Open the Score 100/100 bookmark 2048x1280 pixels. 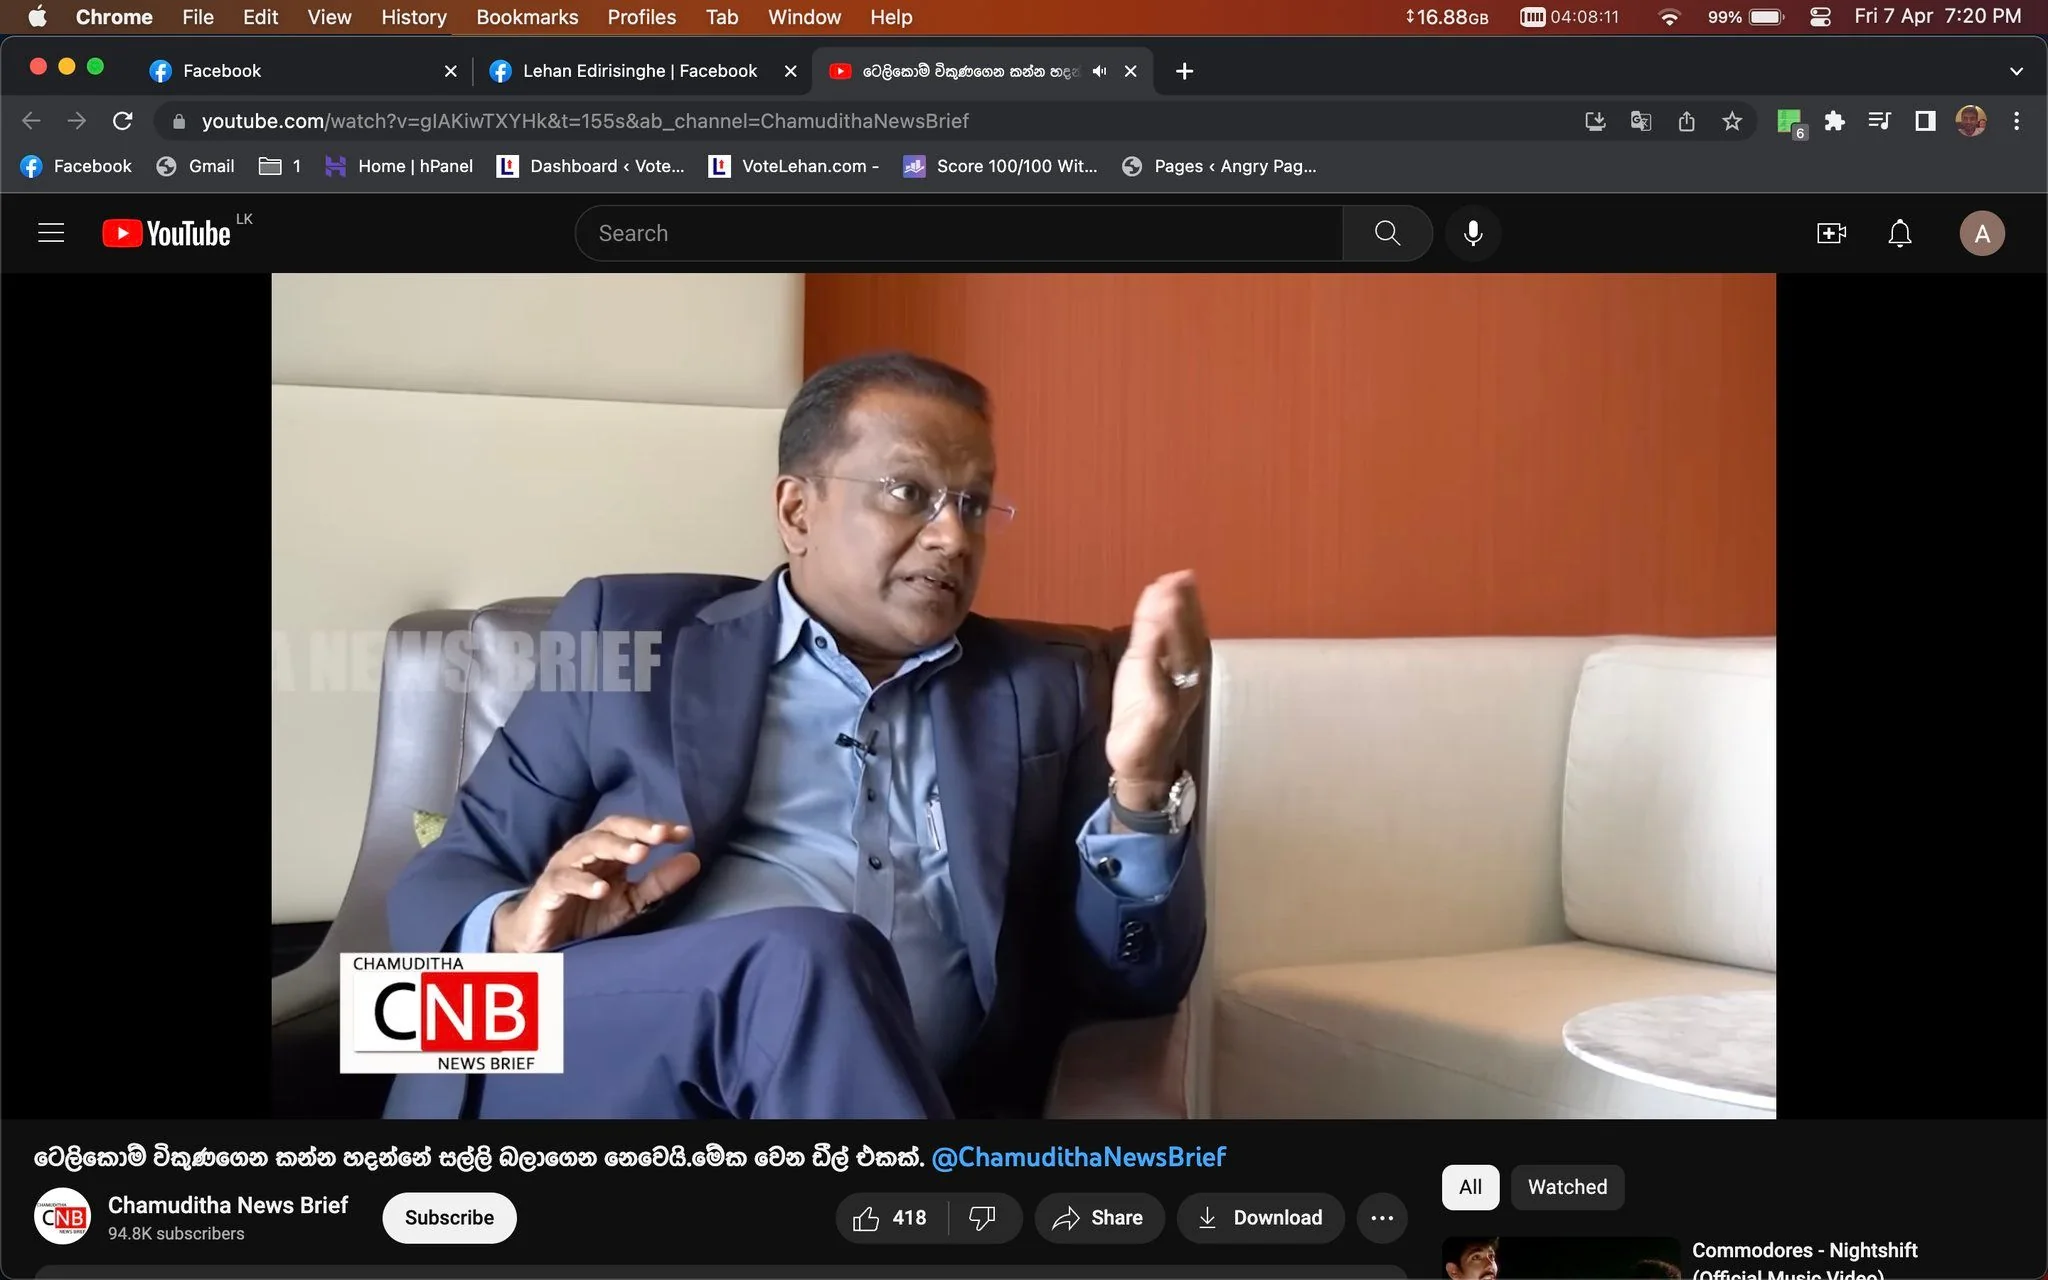click(x=1000, y=166)
